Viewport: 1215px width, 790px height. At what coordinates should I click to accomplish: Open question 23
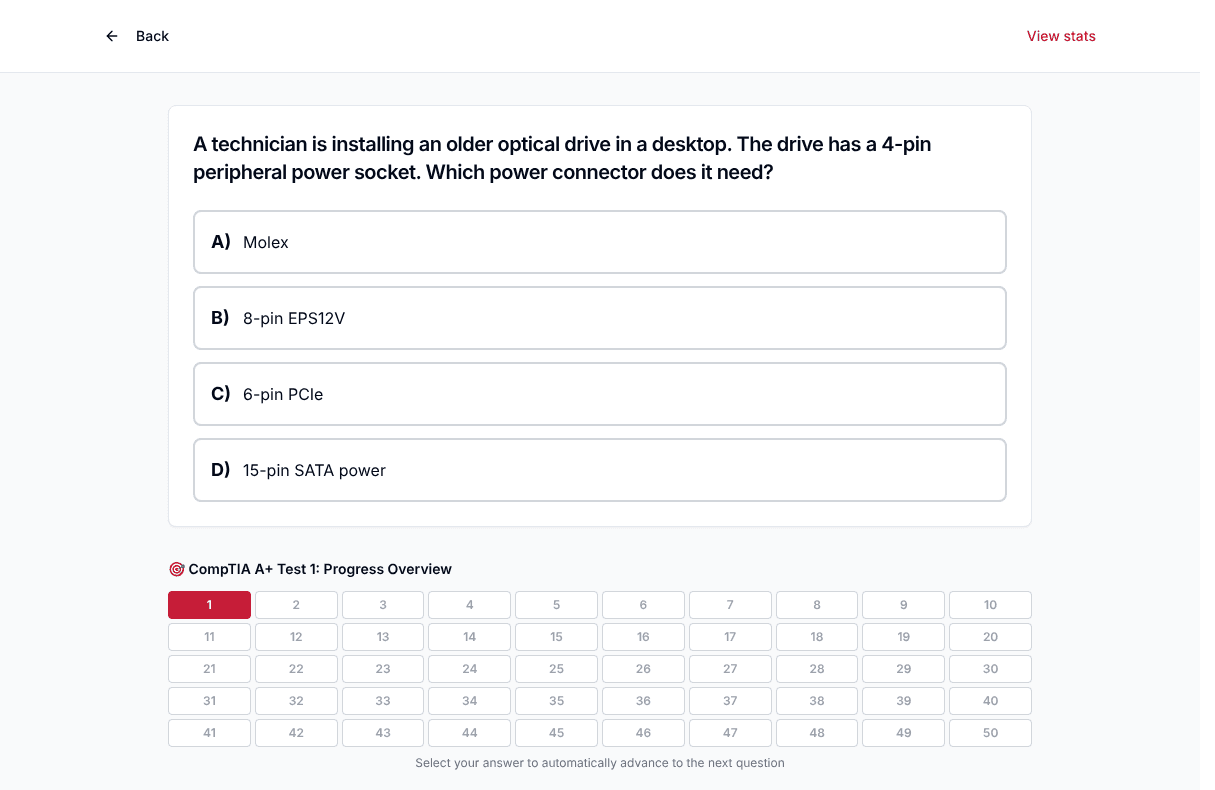pos(383,669)
